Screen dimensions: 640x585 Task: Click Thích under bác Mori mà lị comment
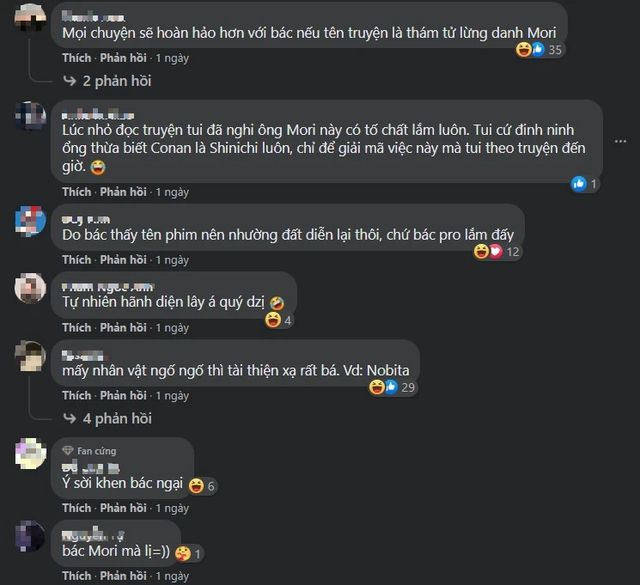77,576
